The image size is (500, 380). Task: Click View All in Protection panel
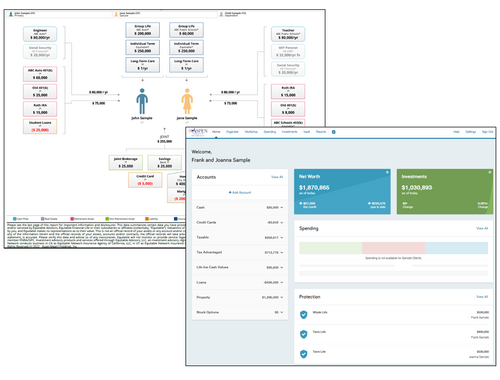coord(482,297)
